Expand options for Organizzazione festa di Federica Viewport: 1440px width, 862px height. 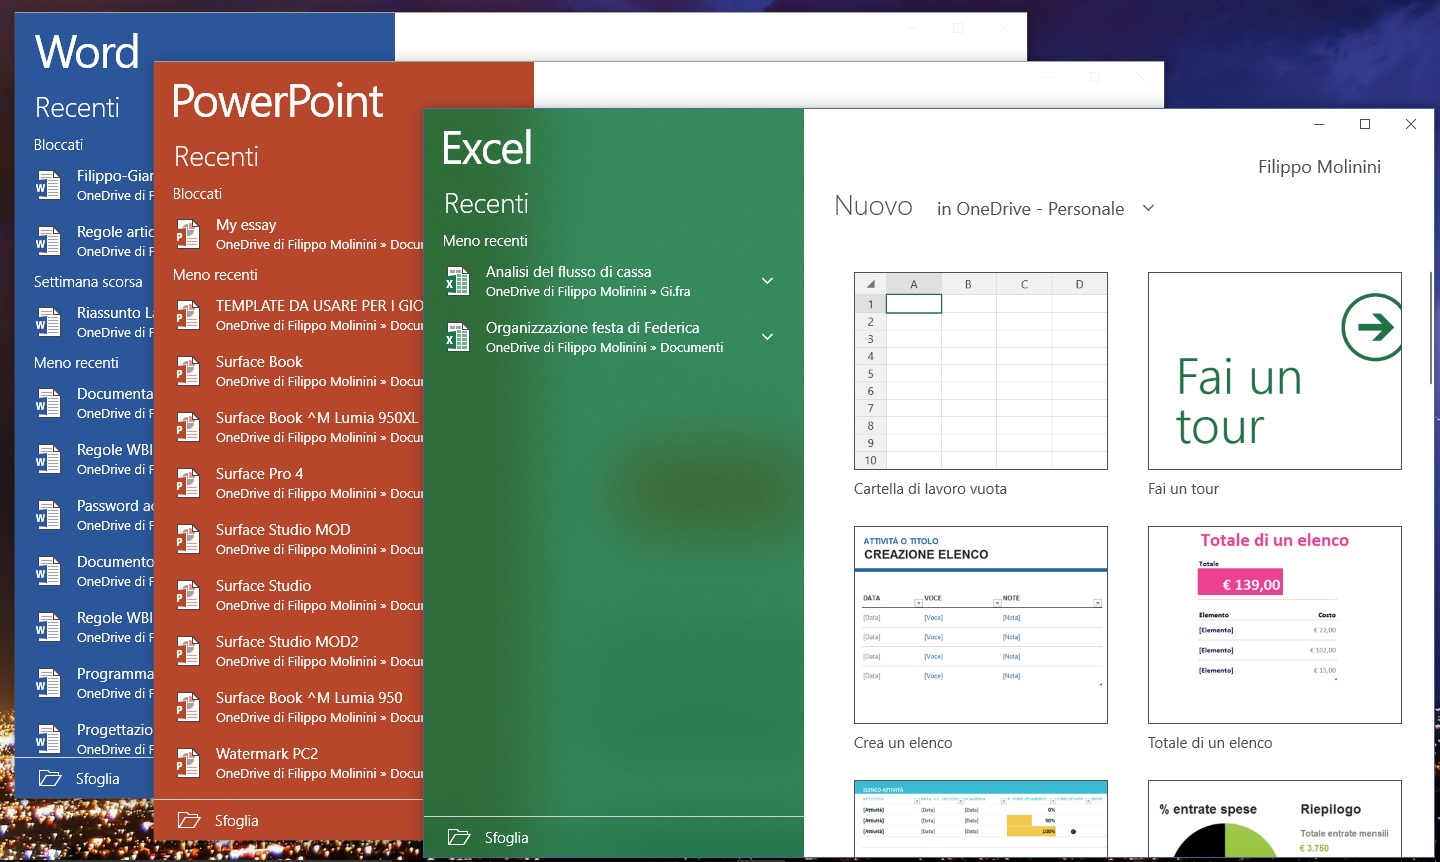click(x=767, y=337)
